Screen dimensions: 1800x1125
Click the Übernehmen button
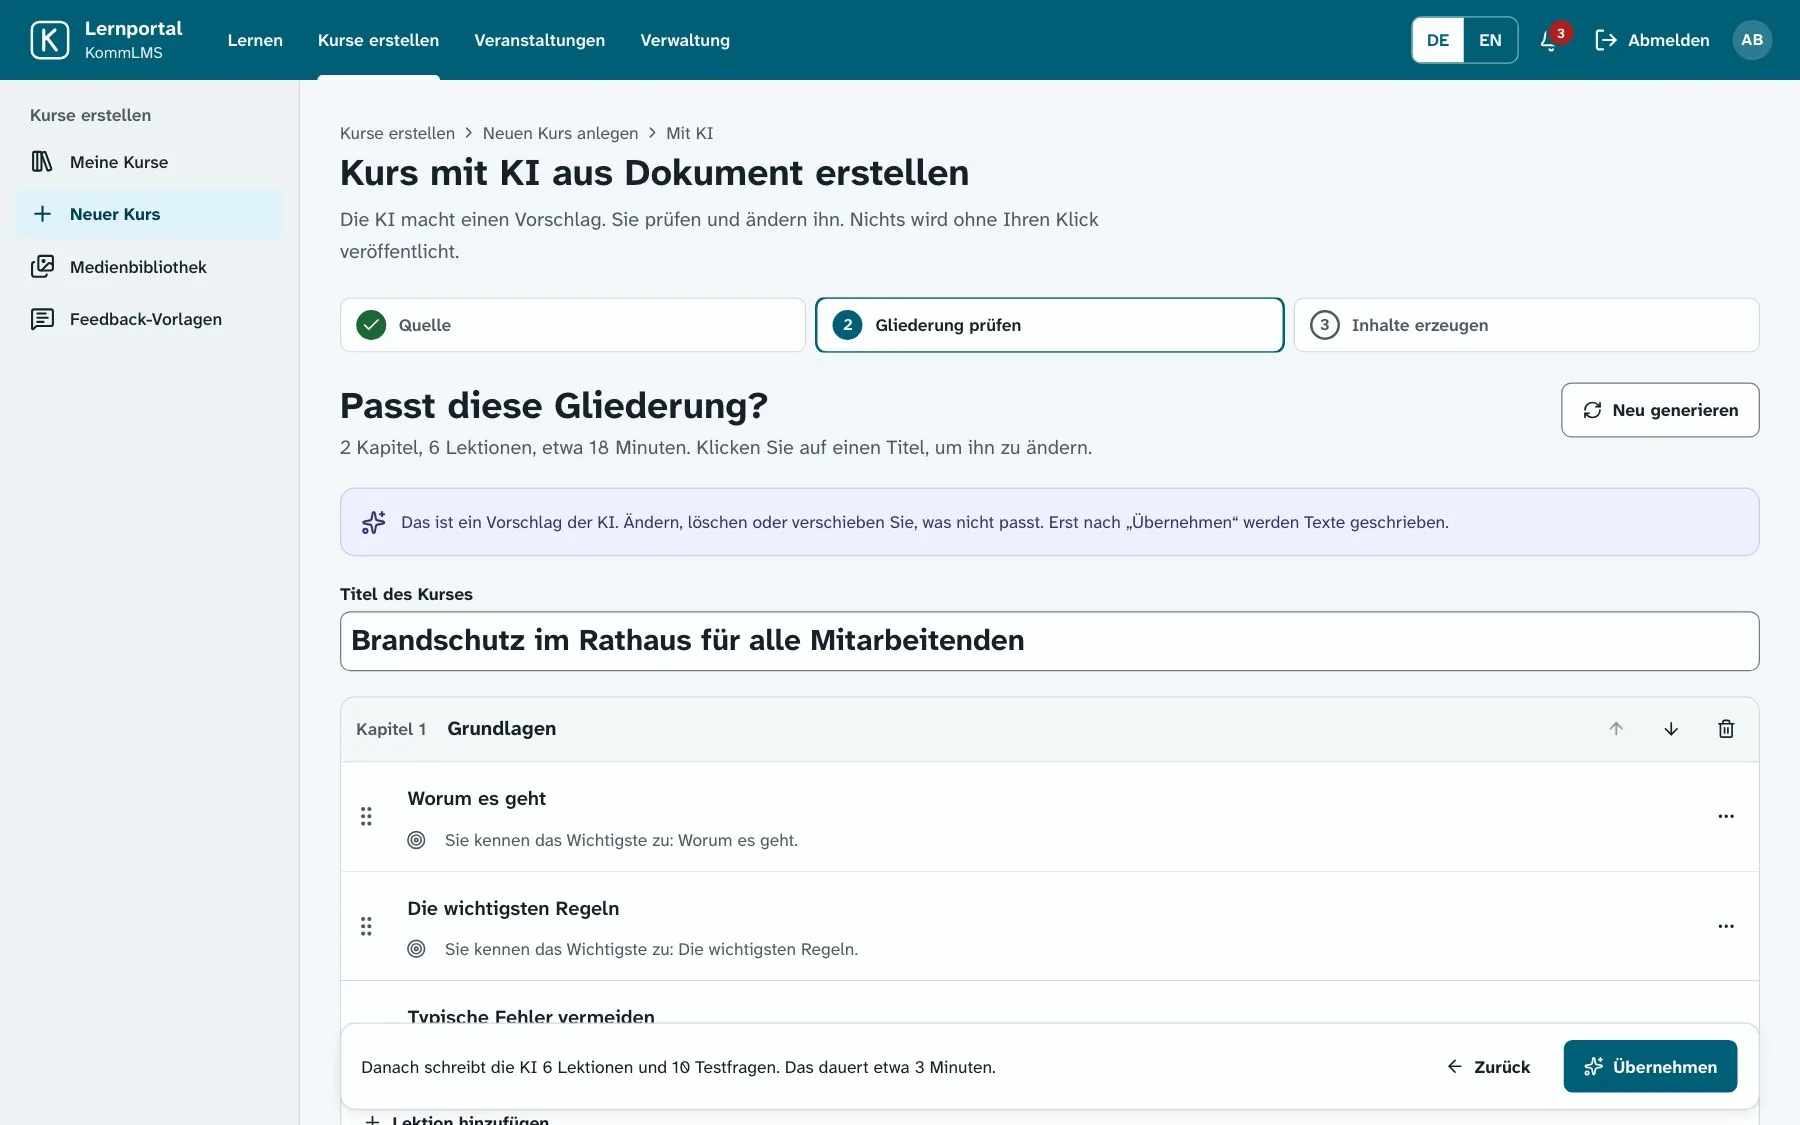point(1650,1067)
